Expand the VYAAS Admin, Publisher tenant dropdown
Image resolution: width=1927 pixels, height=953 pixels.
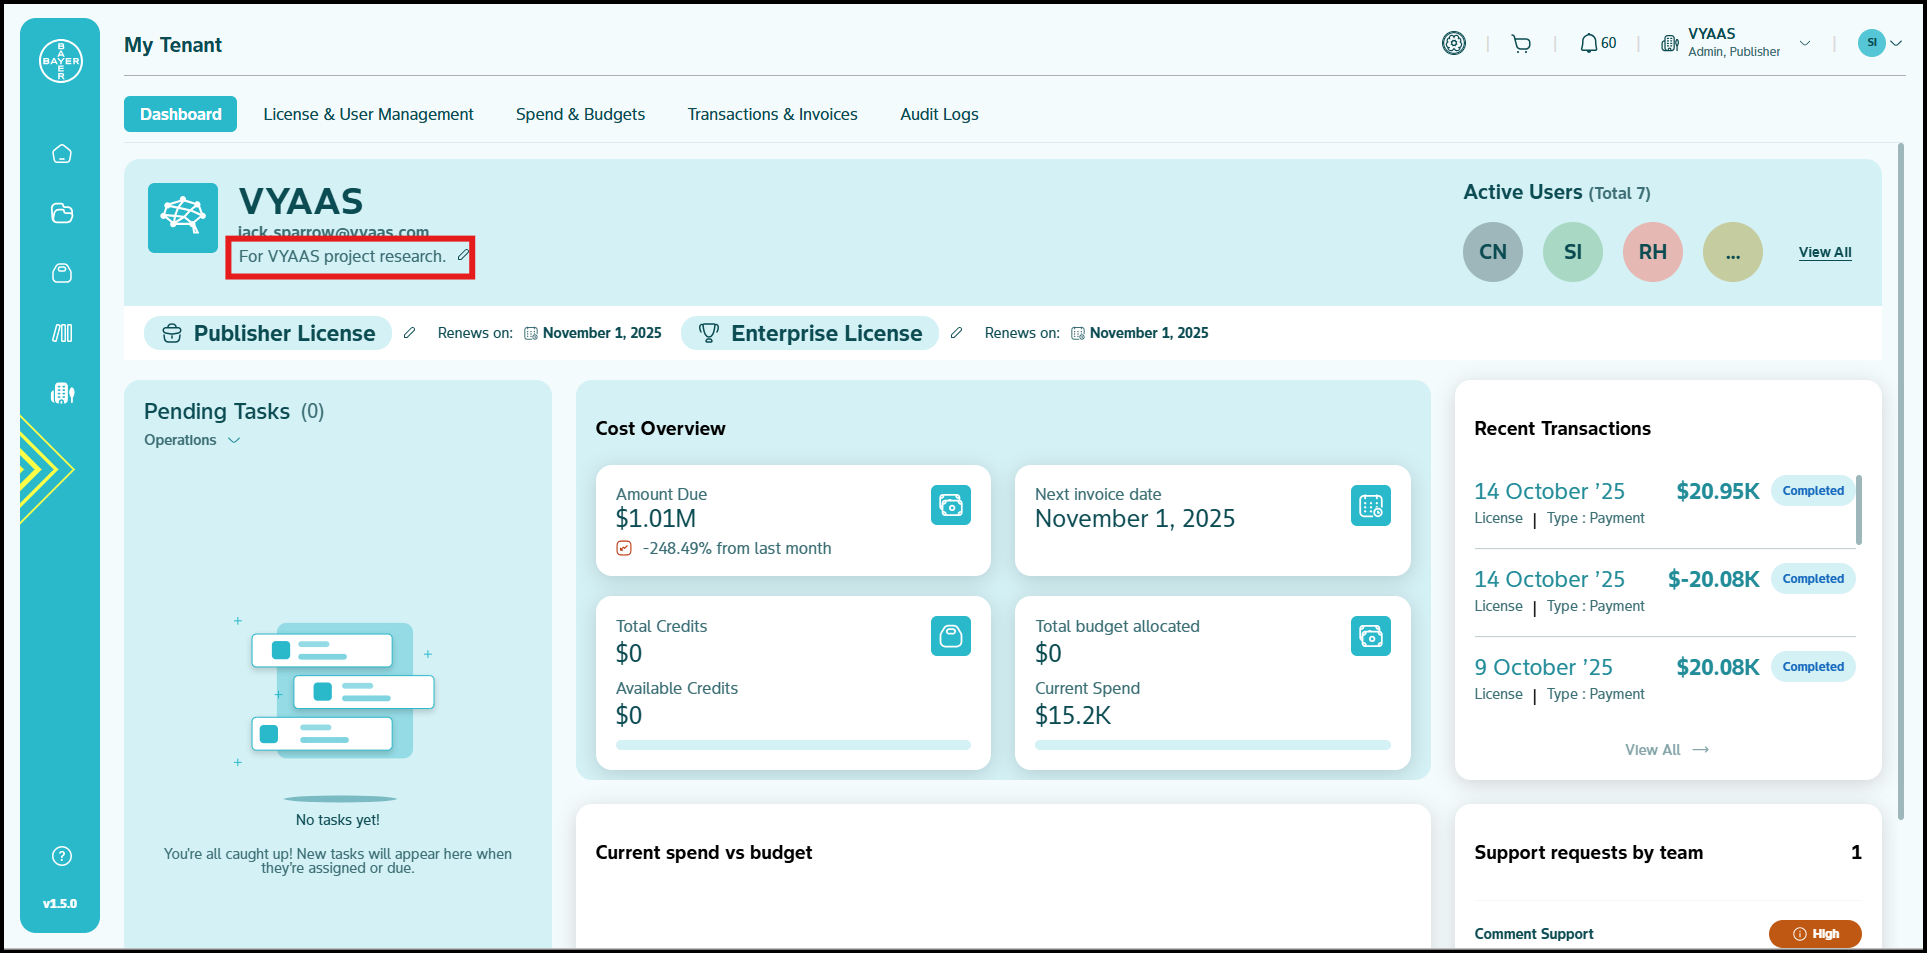1804,44
